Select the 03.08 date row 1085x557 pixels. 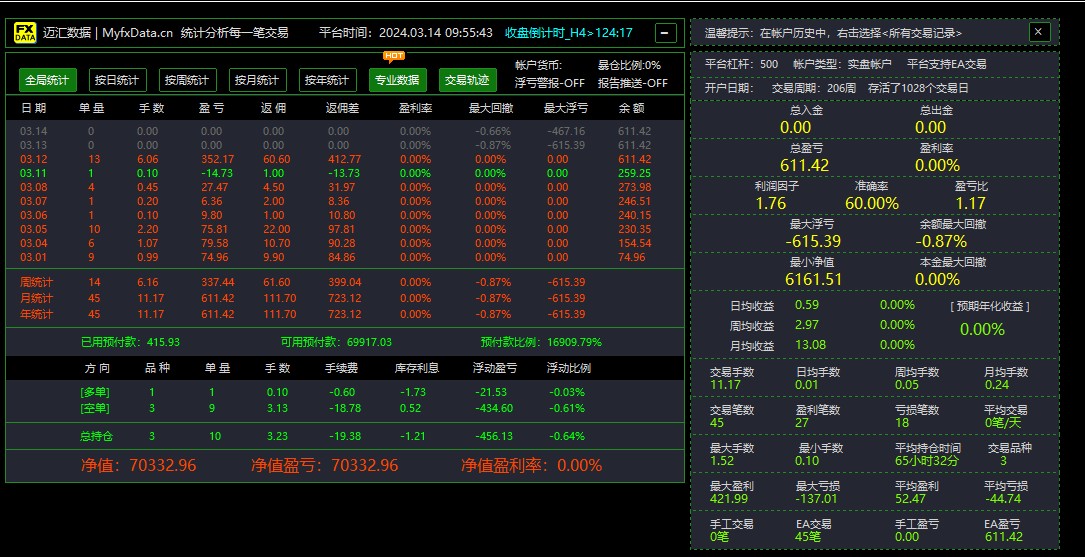coord(345,187)
